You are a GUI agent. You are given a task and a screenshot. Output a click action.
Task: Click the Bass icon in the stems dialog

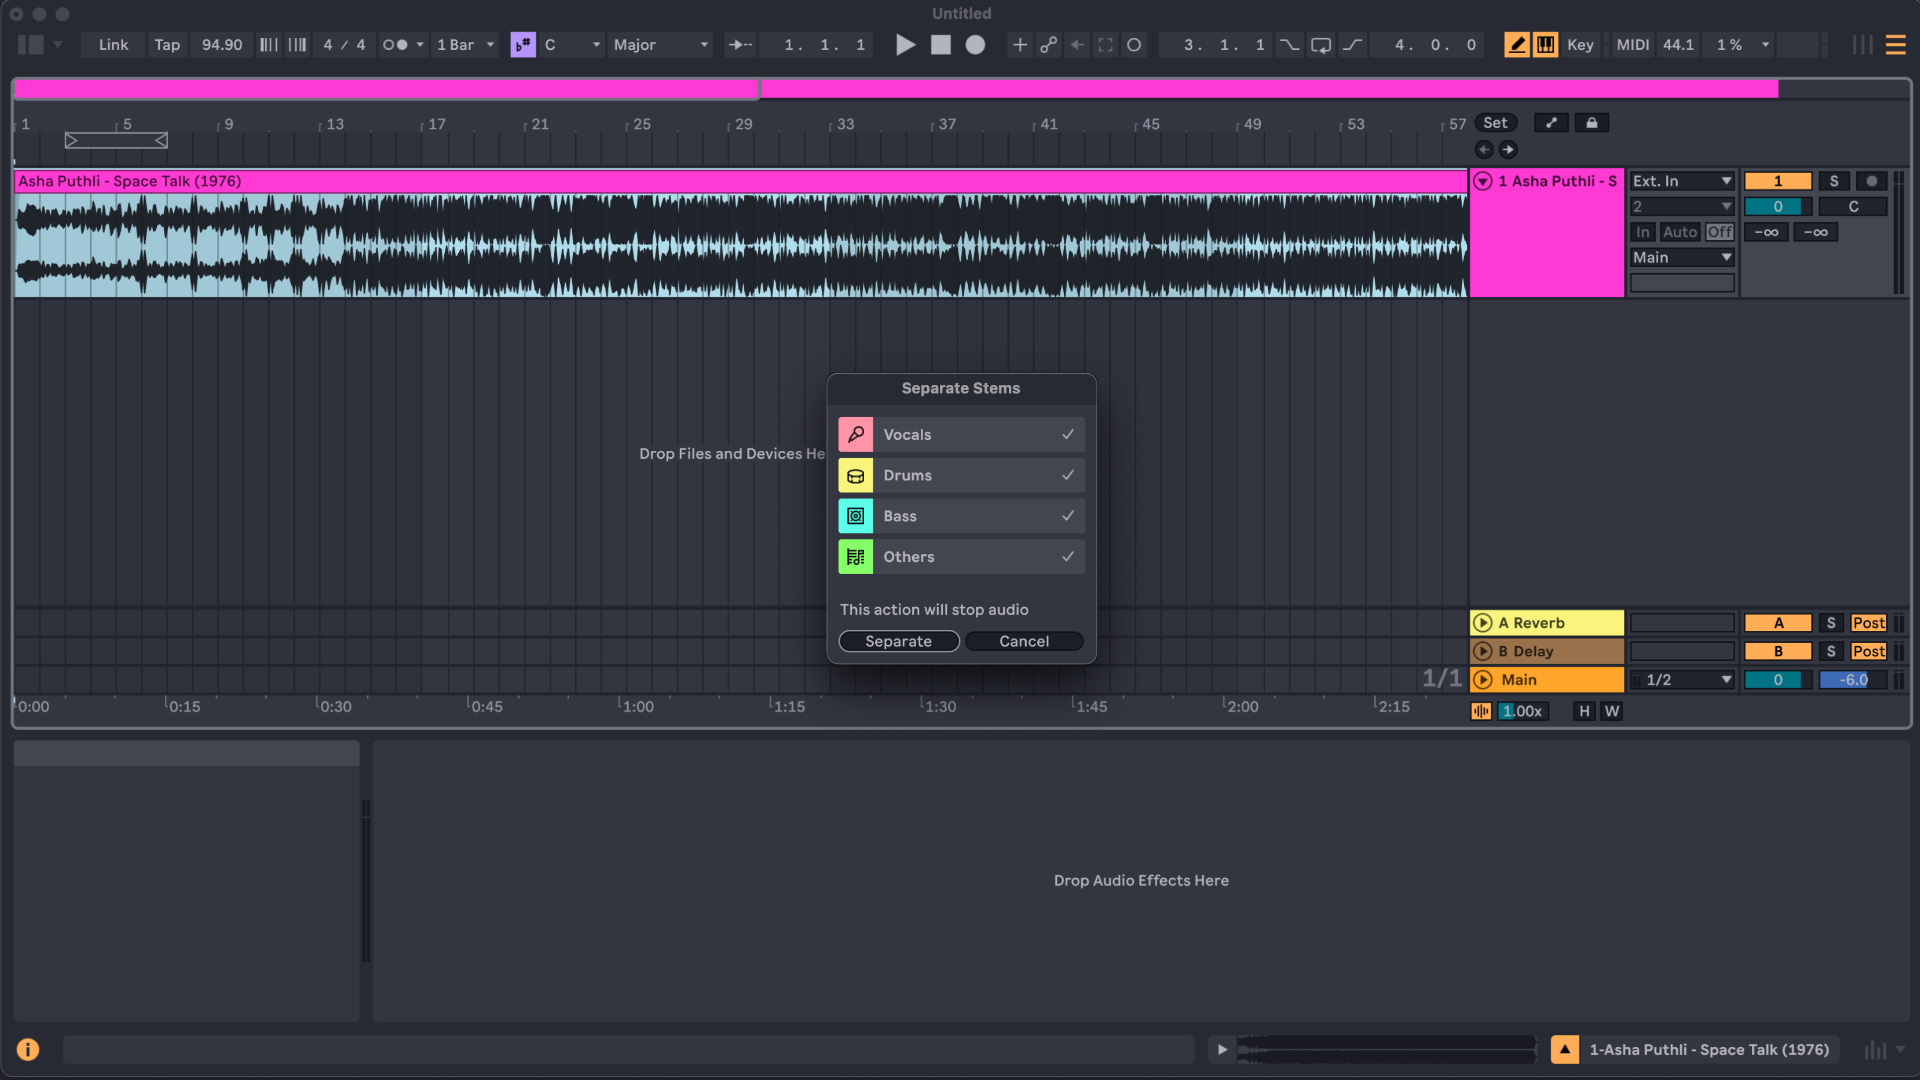pos(856,516)
